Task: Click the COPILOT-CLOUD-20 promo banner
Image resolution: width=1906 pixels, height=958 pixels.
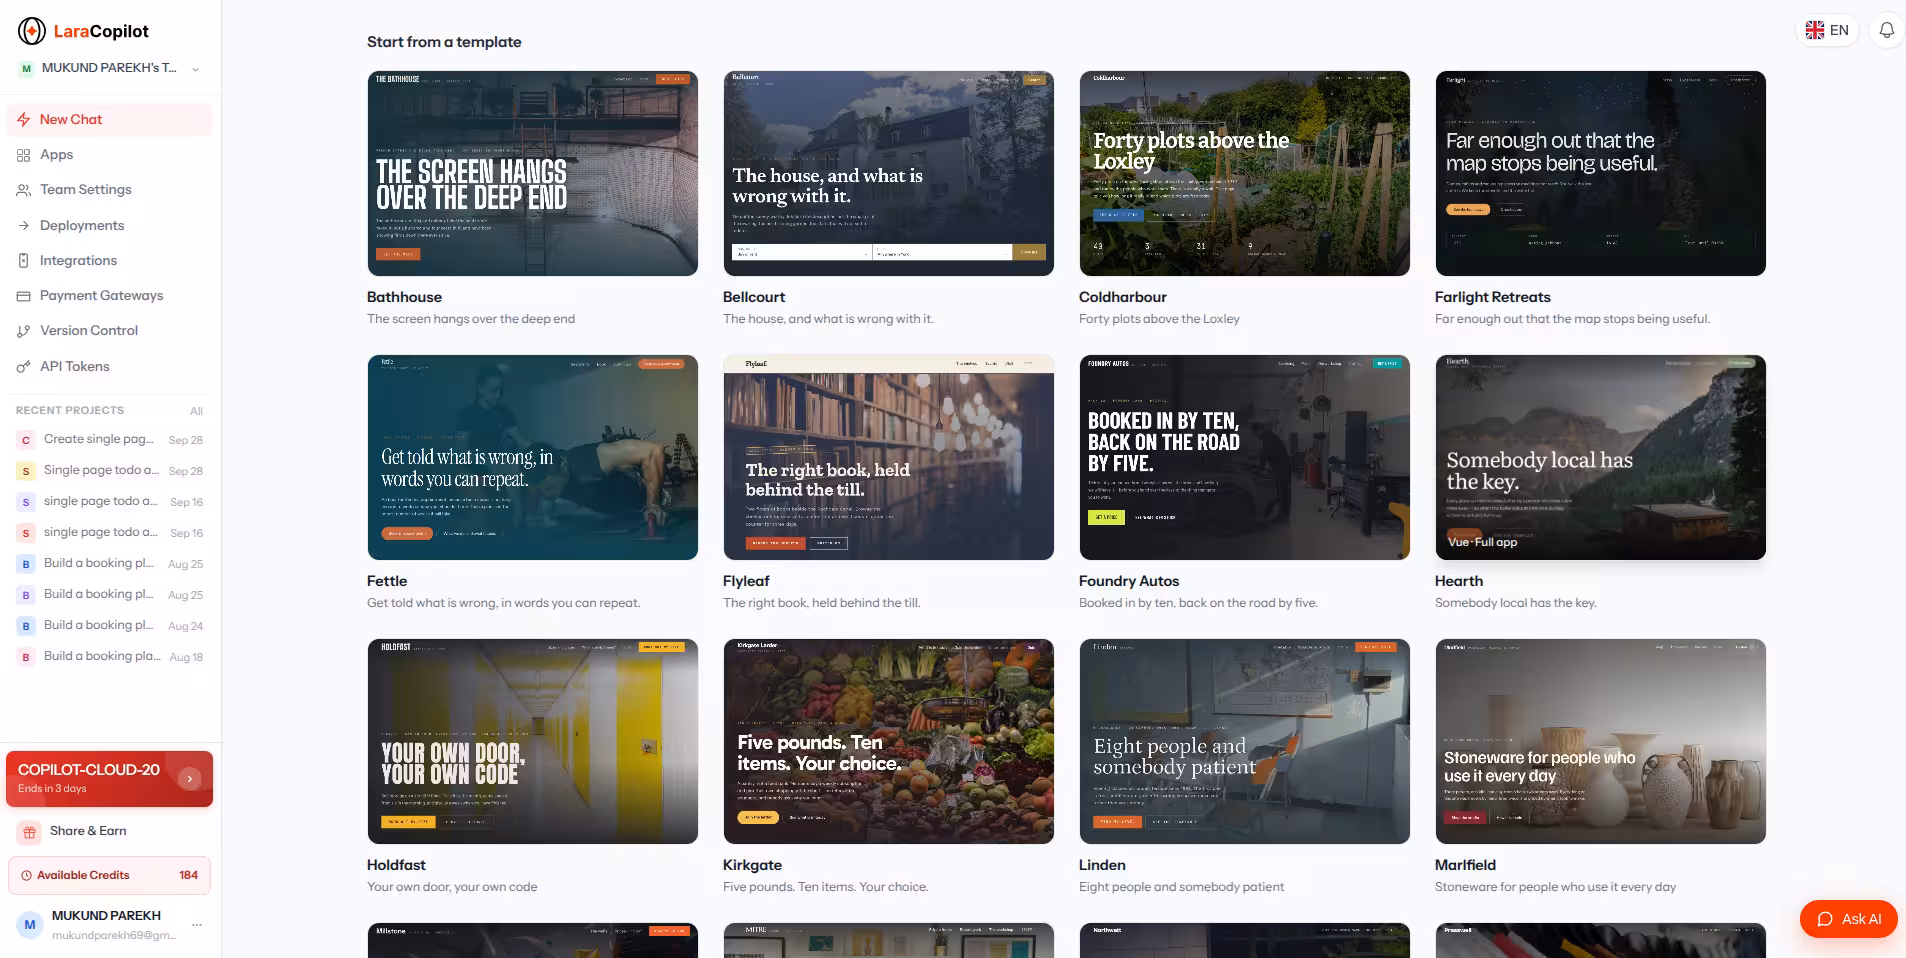Action: coord(109,779)
